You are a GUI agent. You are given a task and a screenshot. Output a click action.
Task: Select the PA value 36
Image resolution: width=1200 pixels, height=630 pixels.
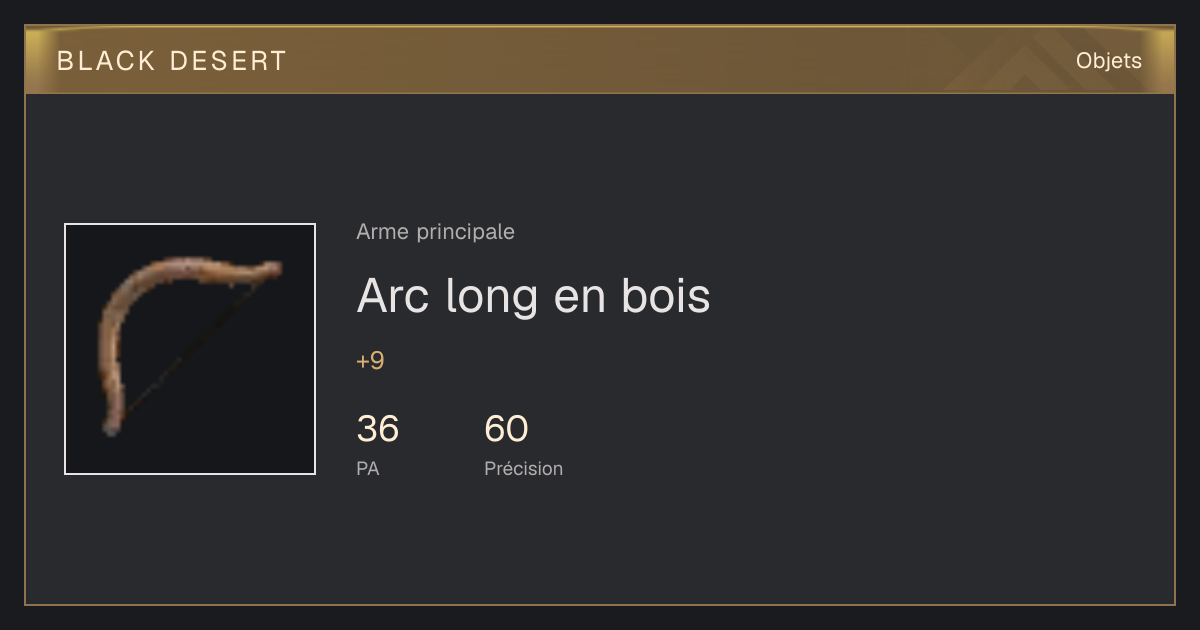tap(377, 429)
